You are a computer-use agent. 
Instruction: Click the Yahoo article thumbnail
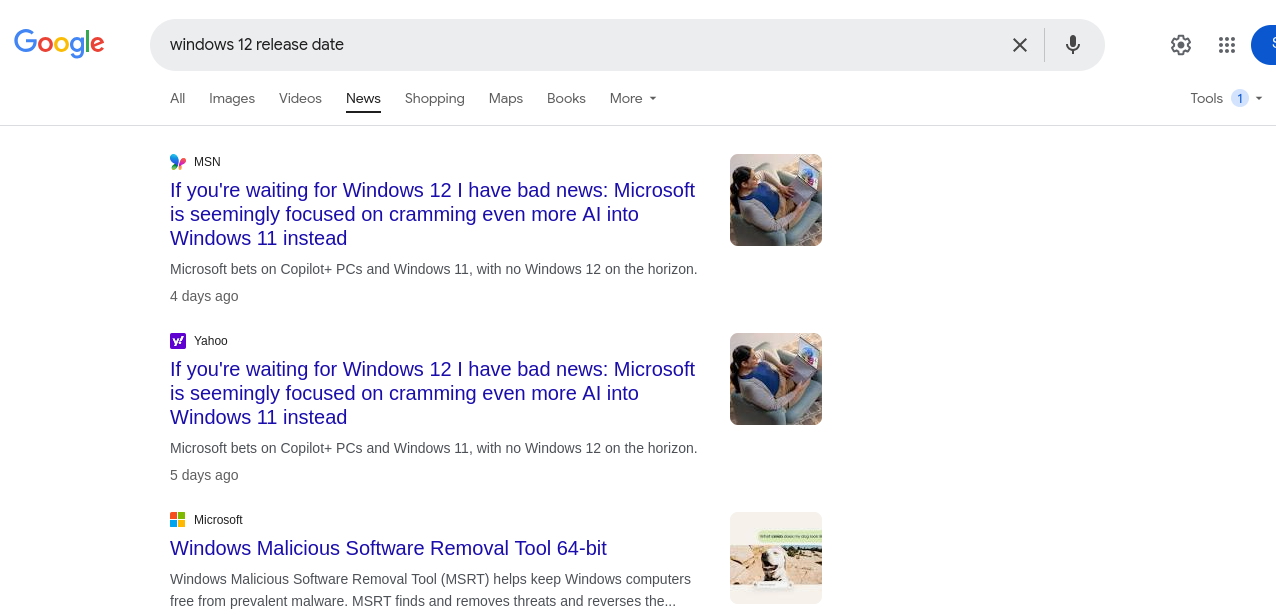(x=776, y=379)
